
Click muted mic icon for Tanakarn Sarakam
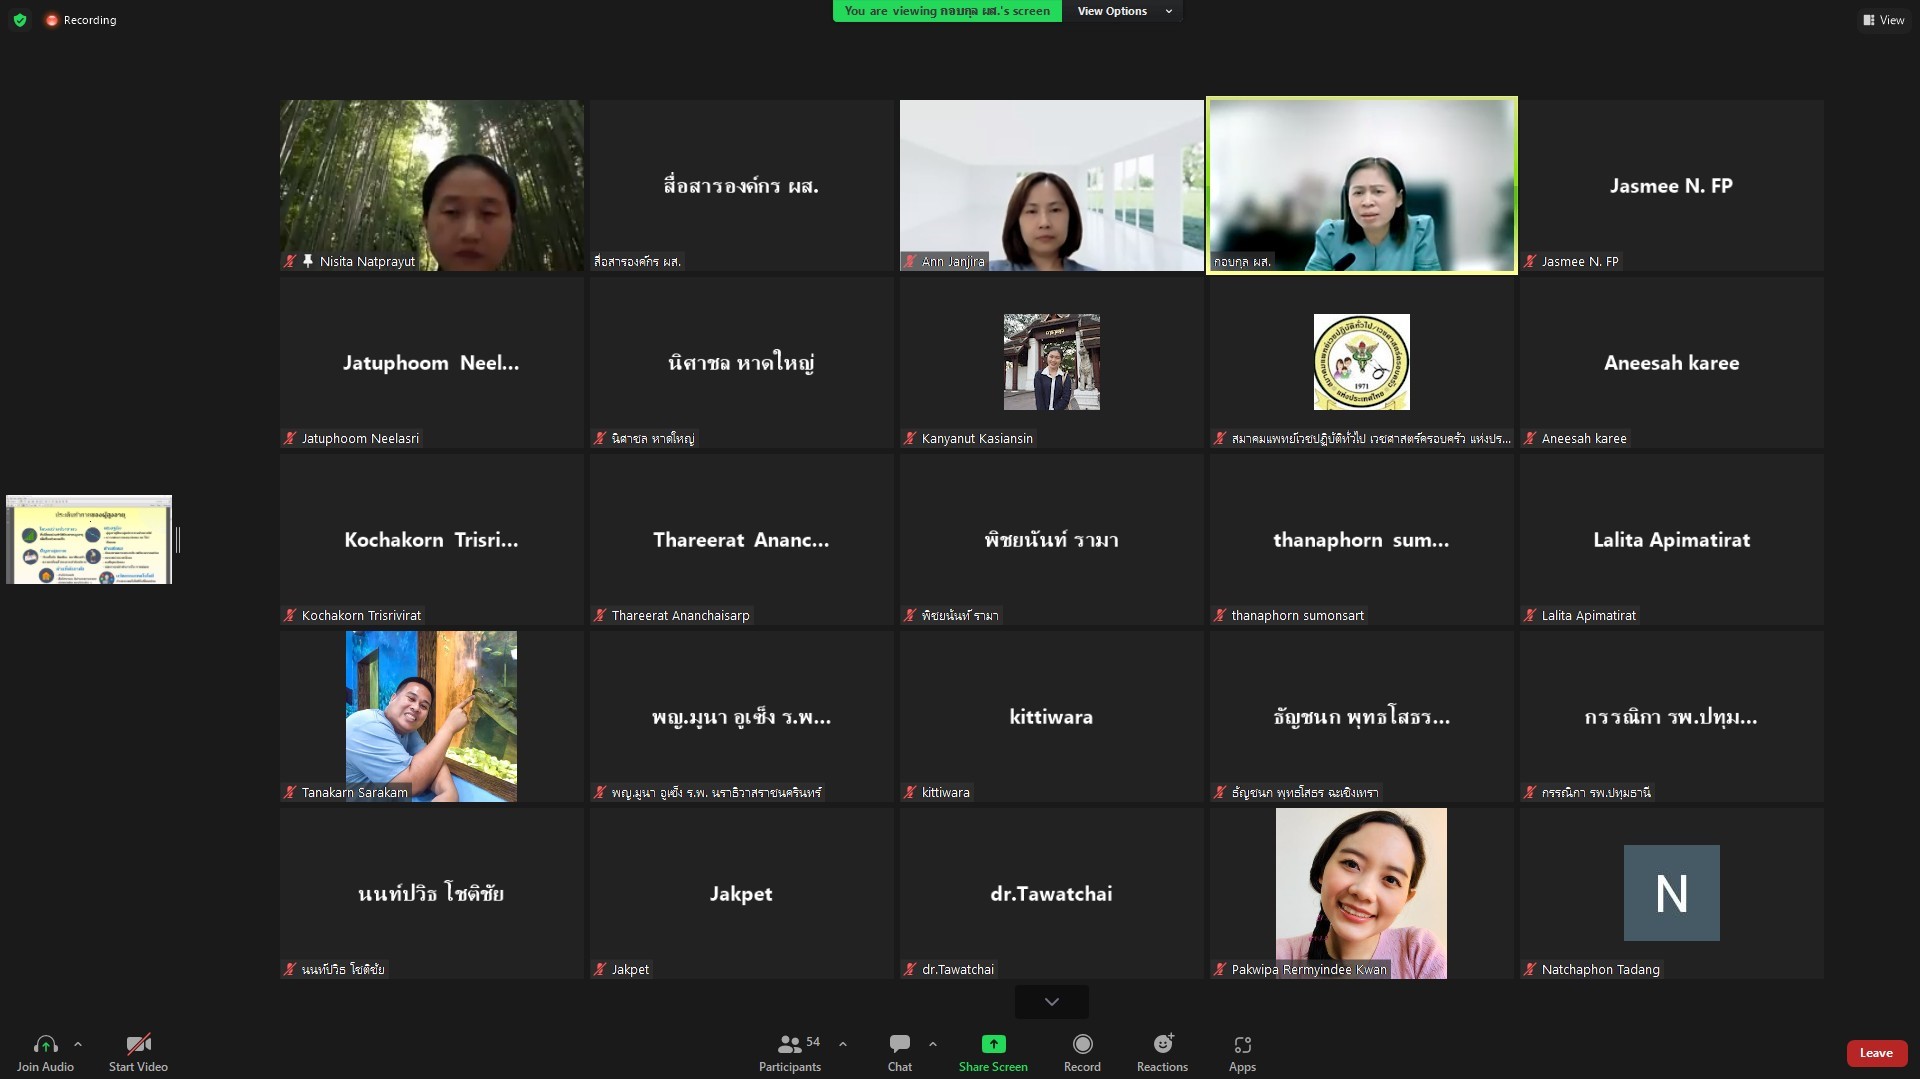(x=290, y=792)
